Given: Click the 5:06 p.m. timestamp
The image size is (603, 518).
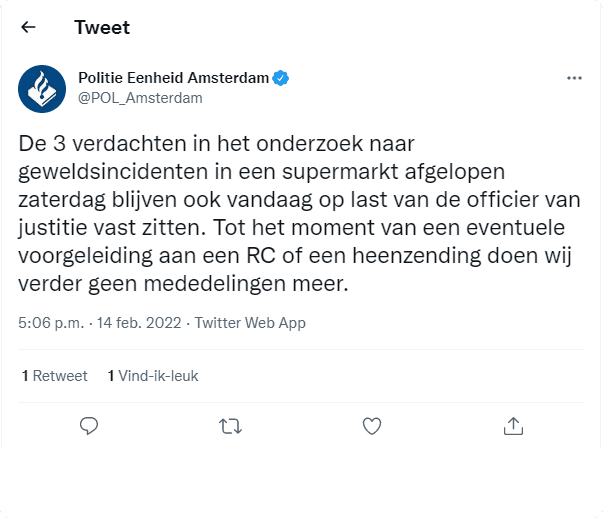Looking at the screenshot, I should [50, 323].
